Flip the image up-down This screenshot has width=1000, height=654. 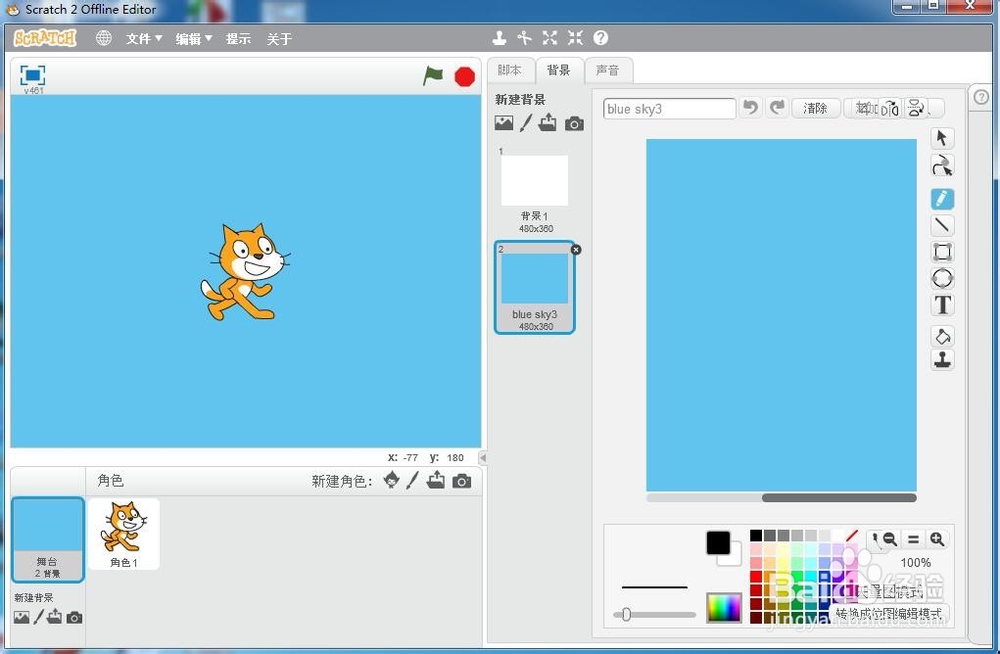click(916, 108)
